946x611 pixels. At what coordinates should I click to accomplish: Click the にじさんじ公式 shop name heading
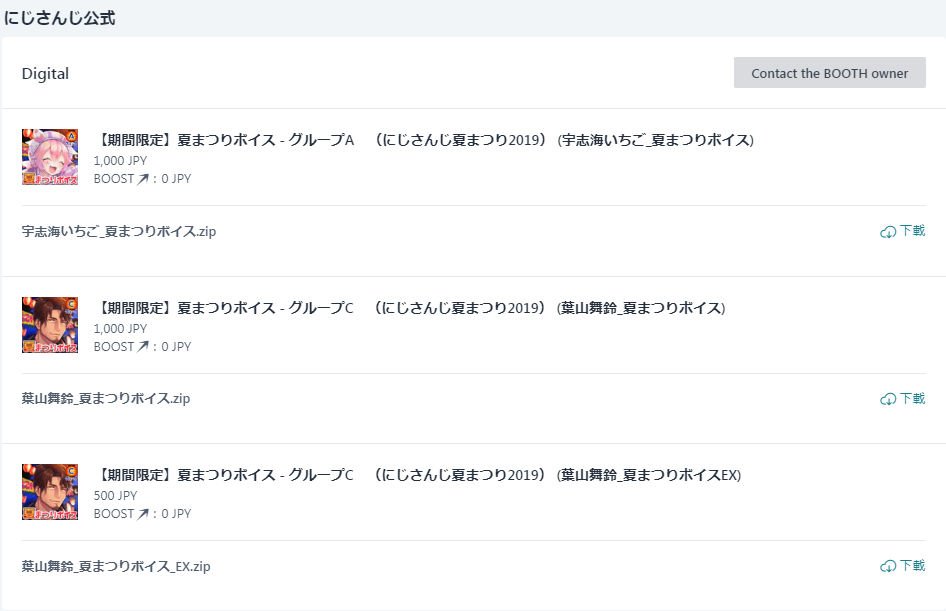point(59,18)
